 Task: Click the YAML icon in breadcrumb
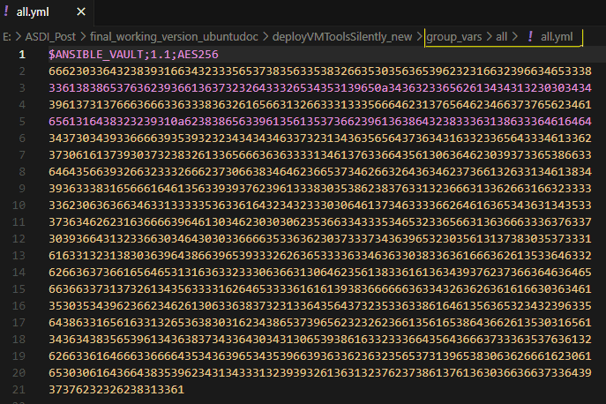pyautogui.click(x=530, y=37)
